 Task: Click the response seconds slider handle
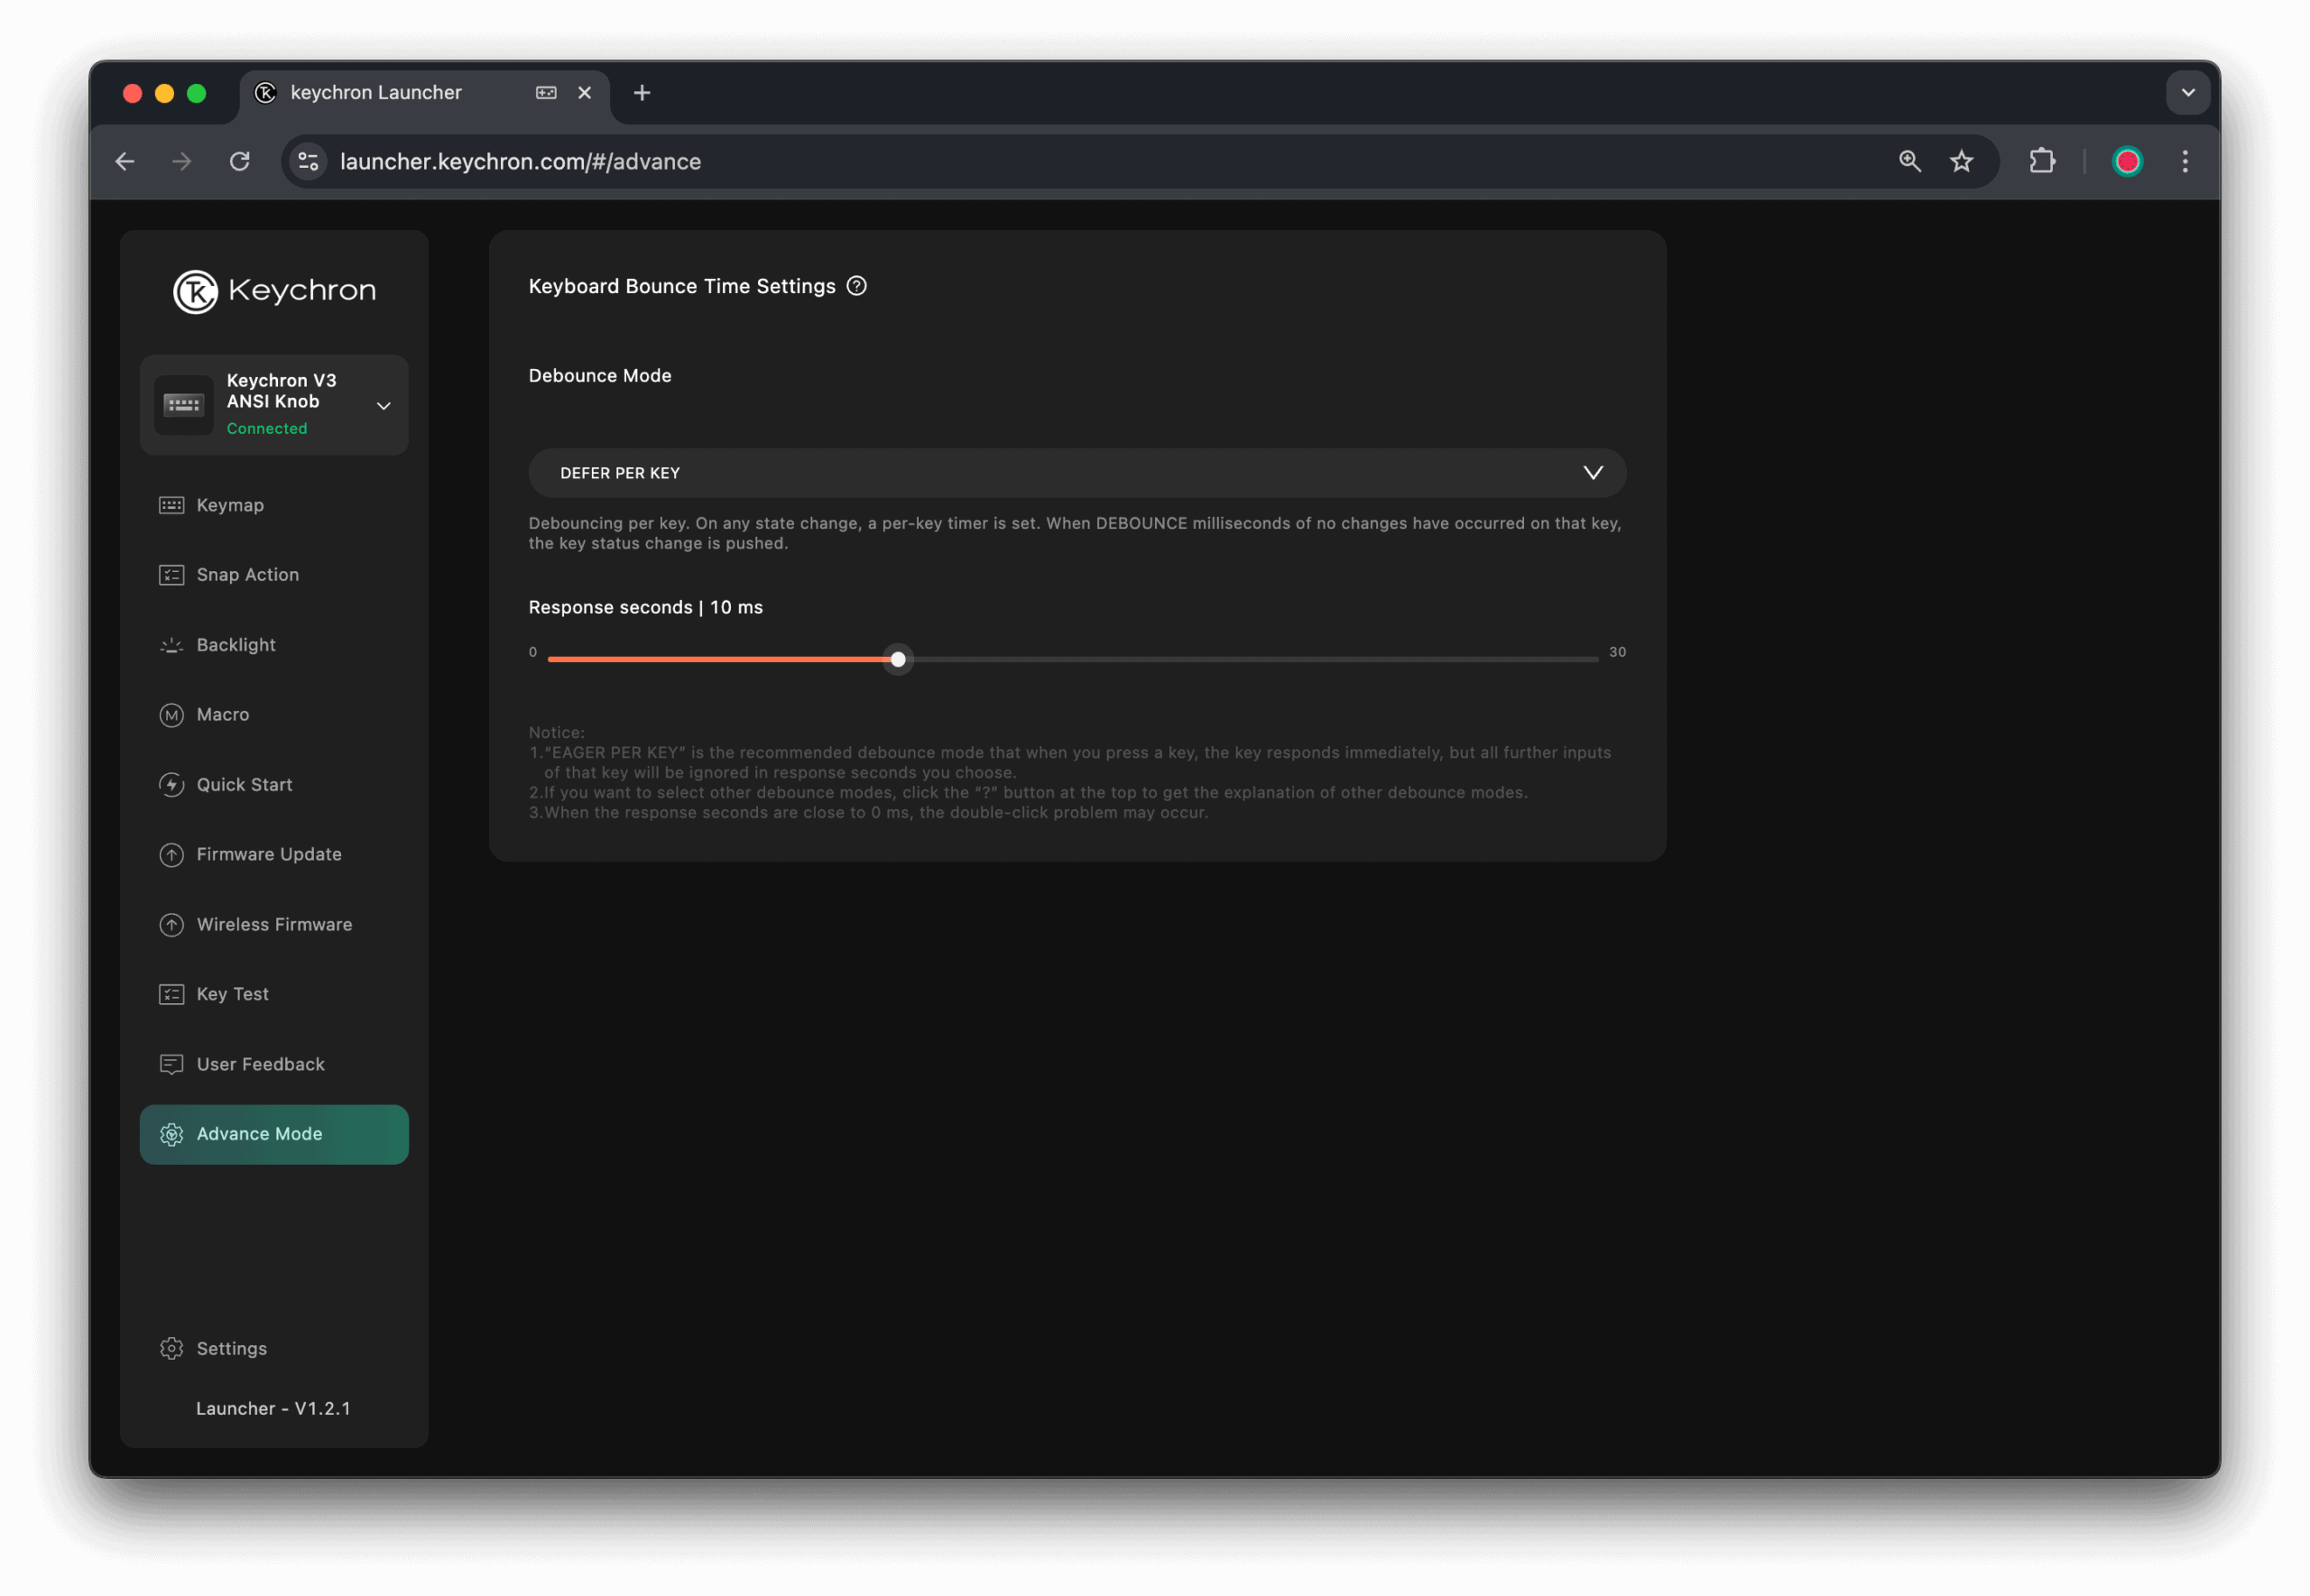898,660
